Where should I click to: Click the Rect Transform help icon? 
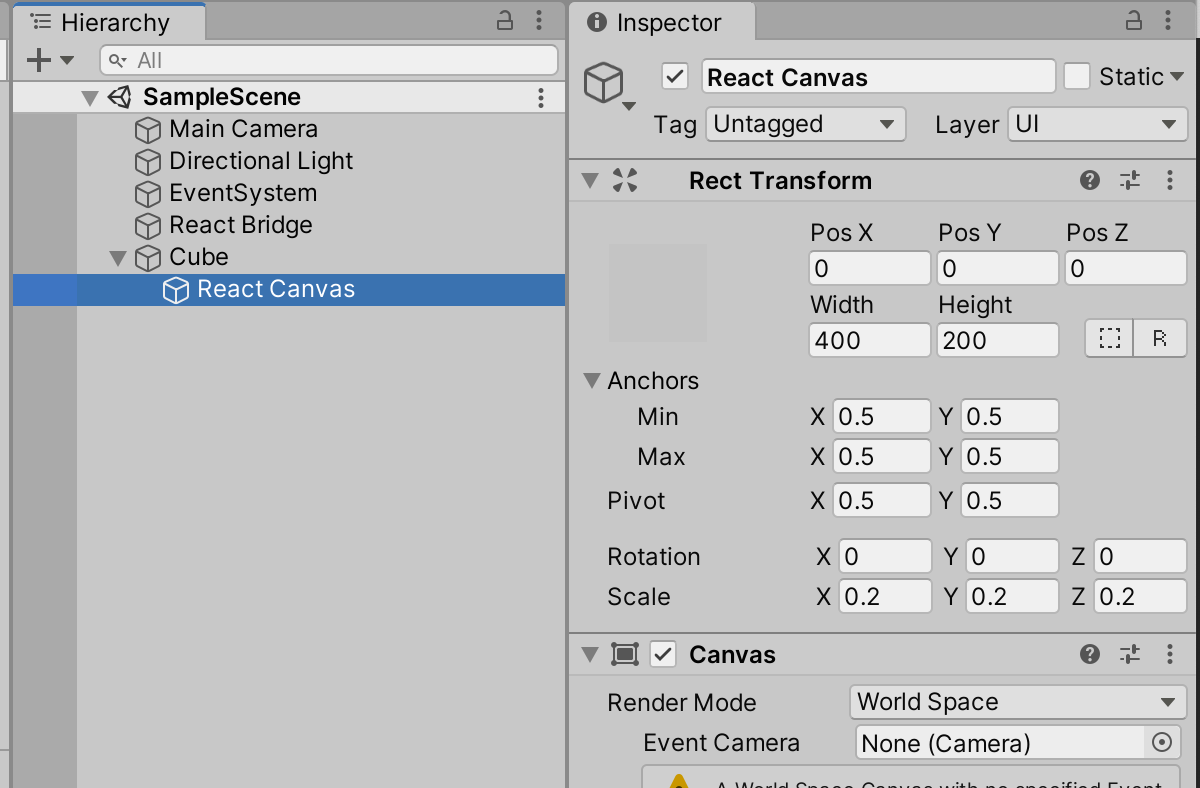[1090, 181]
